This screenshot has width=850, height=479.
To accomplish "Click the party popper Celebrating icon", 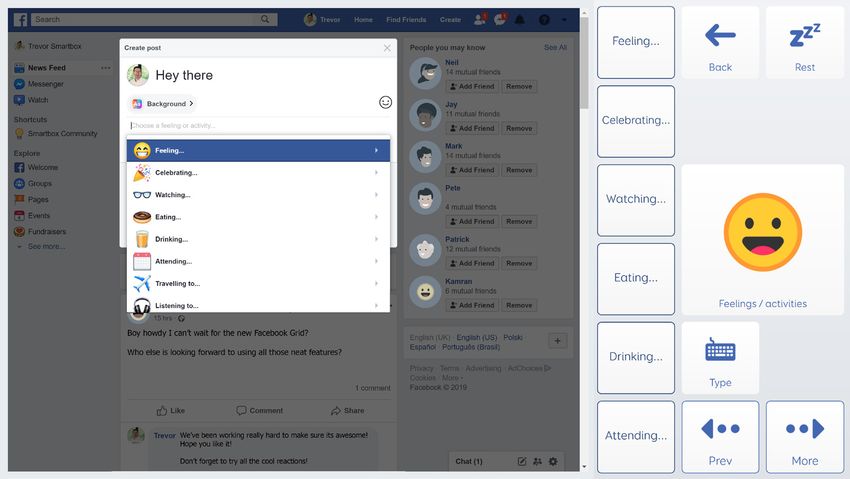I will click(x=142, y=173).
